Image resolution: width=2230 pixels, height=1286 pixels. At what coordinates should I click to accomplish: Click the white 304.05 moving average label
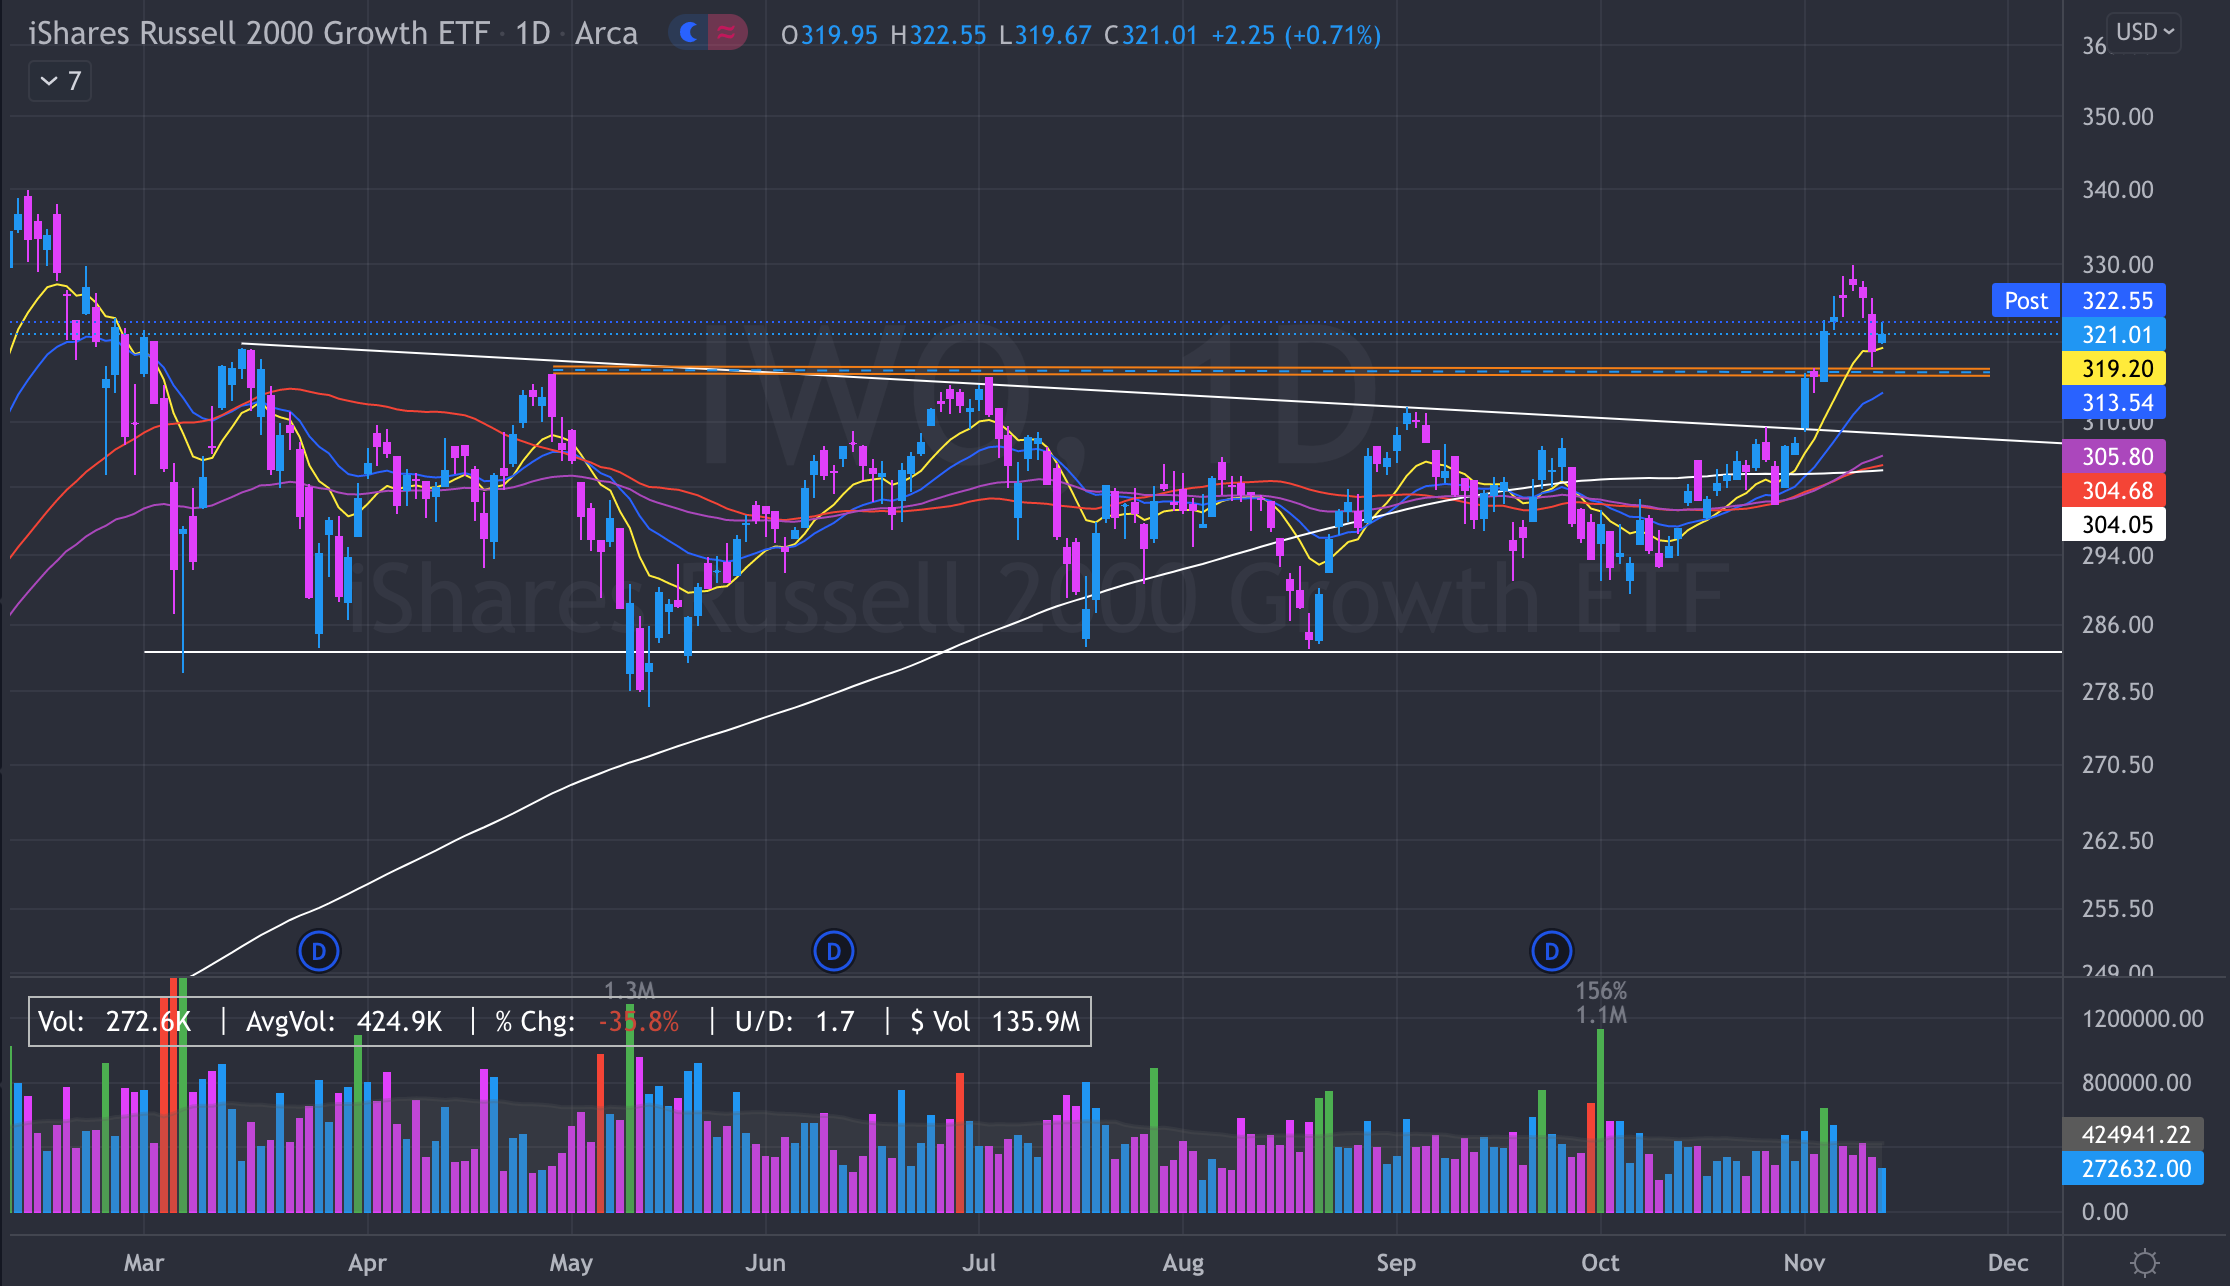point(2115,525)
